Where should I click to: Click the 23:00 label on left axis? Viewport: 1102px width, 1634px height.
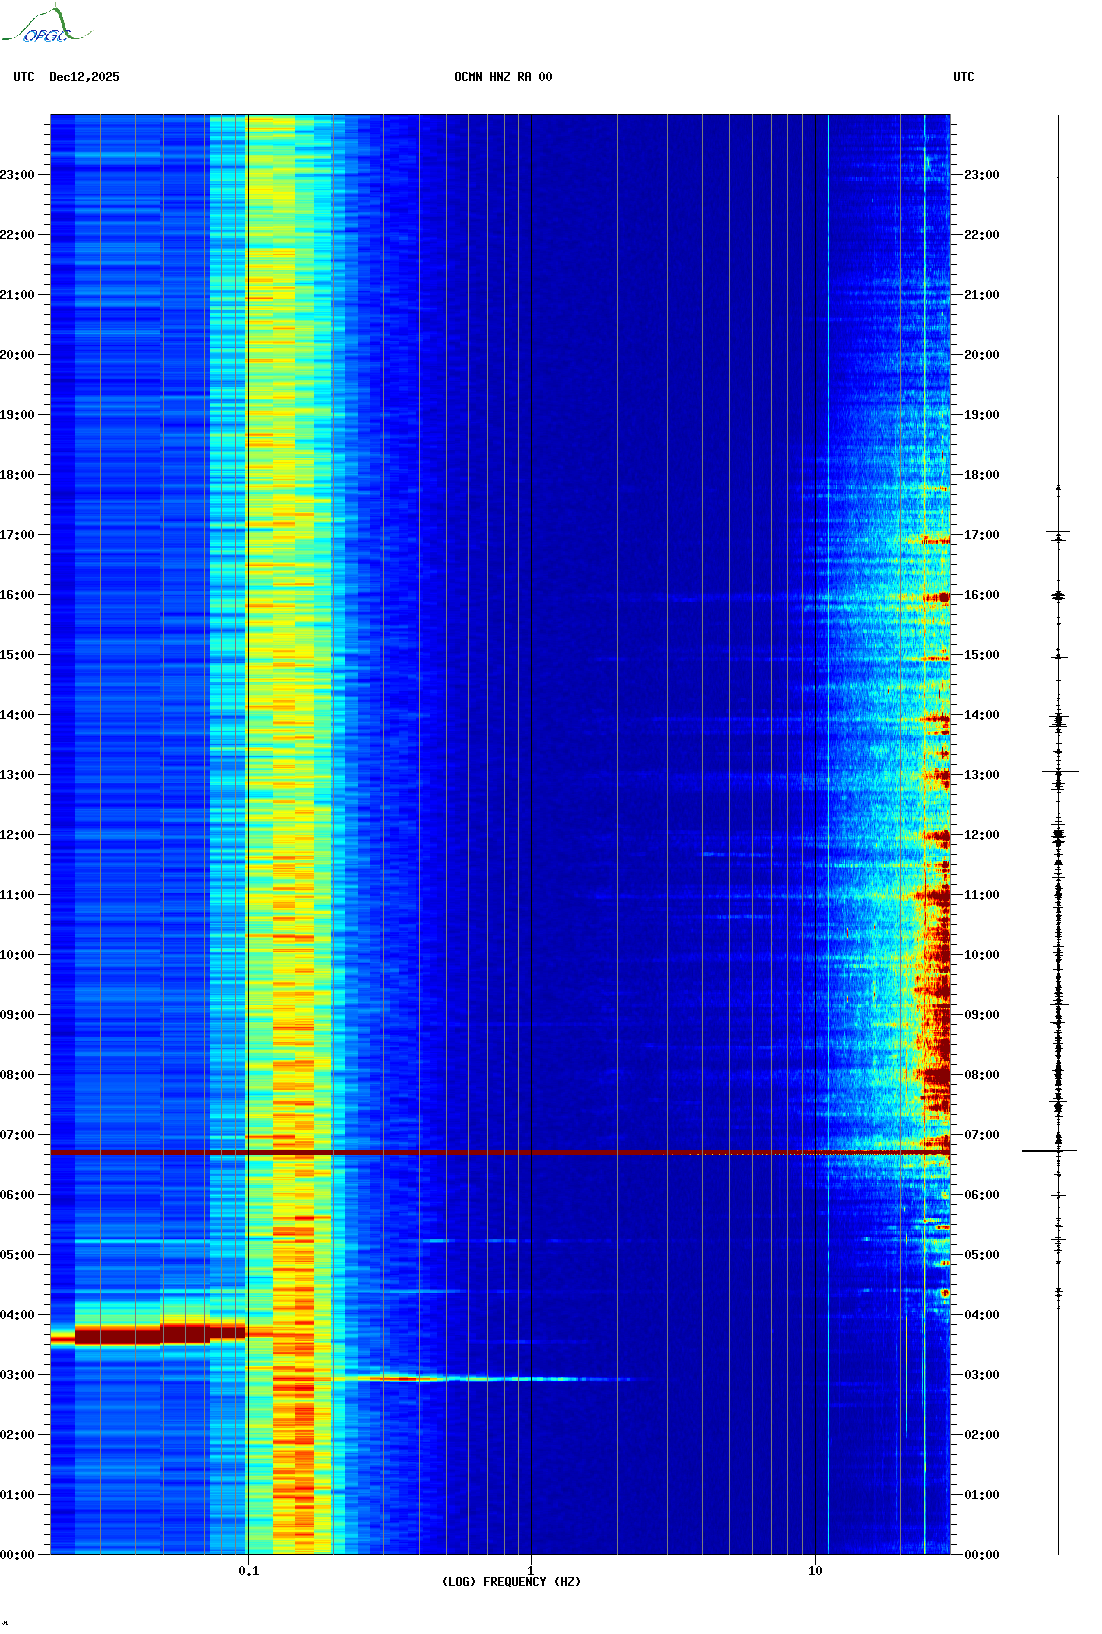point(17,175)
